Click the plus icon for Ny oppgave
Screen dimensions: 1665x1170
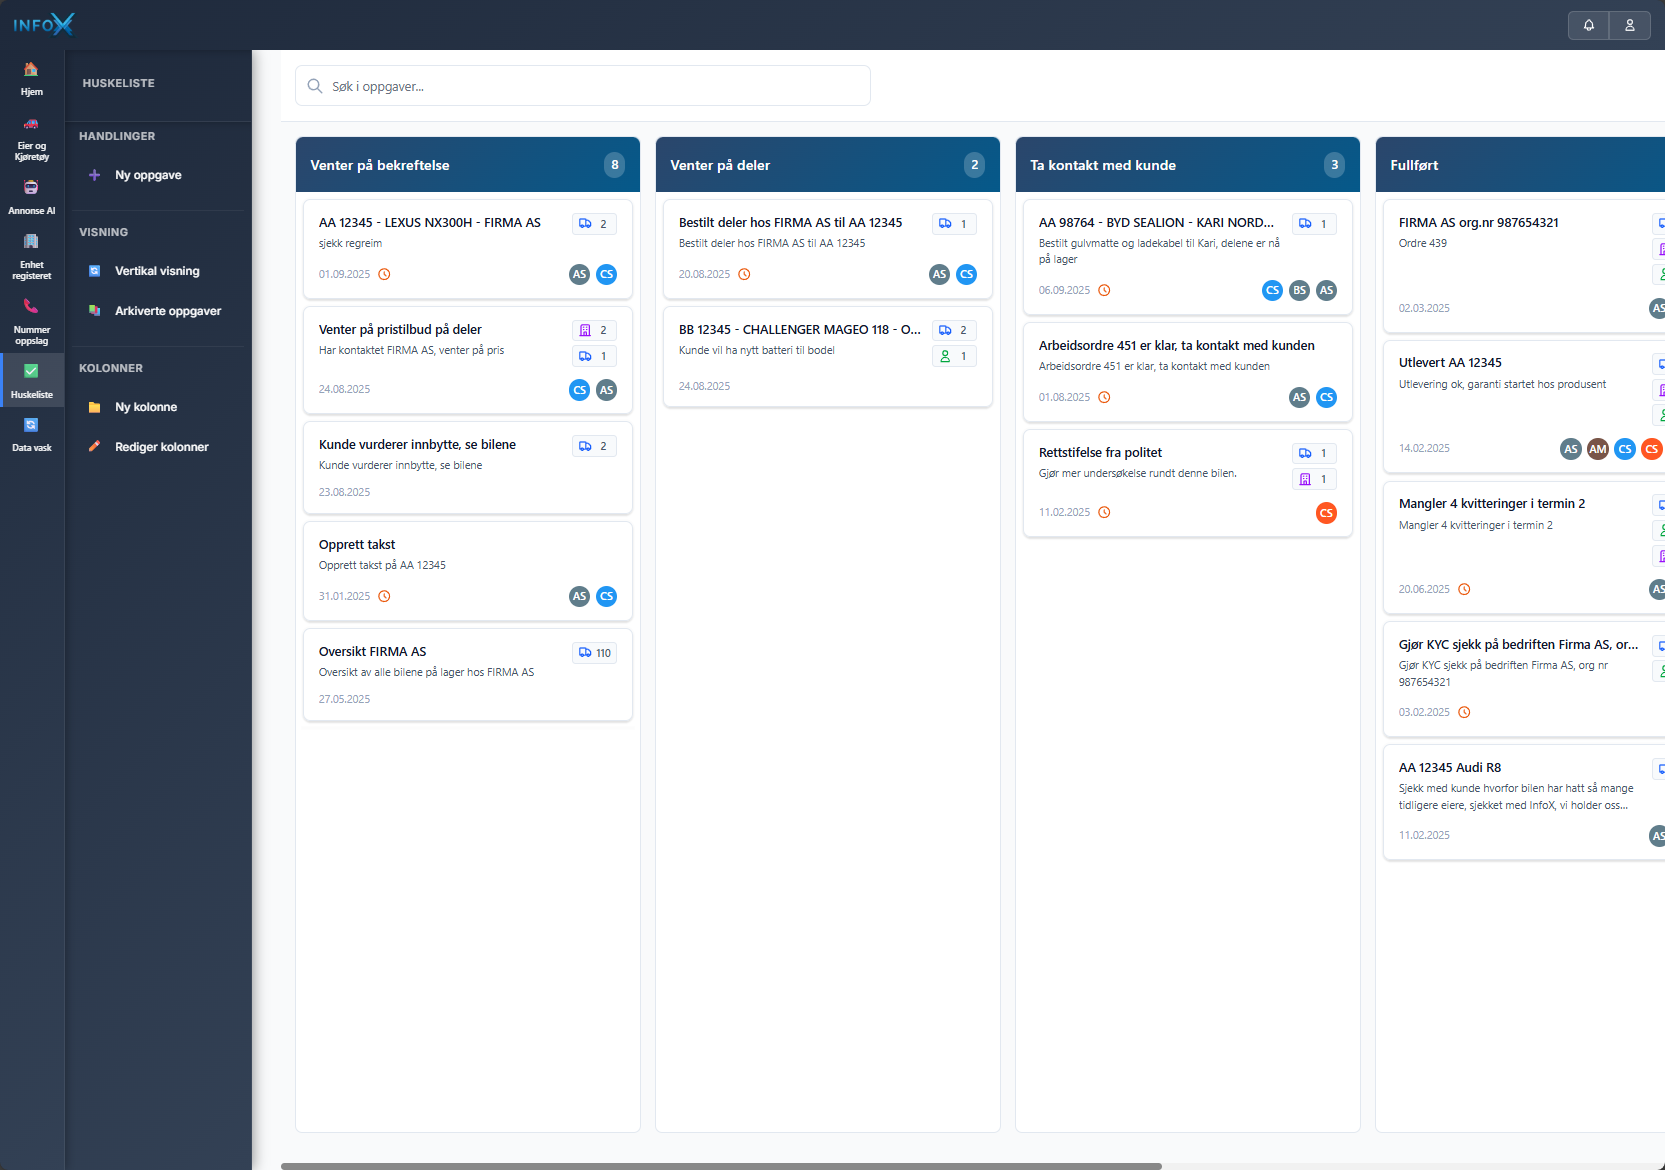pyautogui.click(x=94, y=175)
